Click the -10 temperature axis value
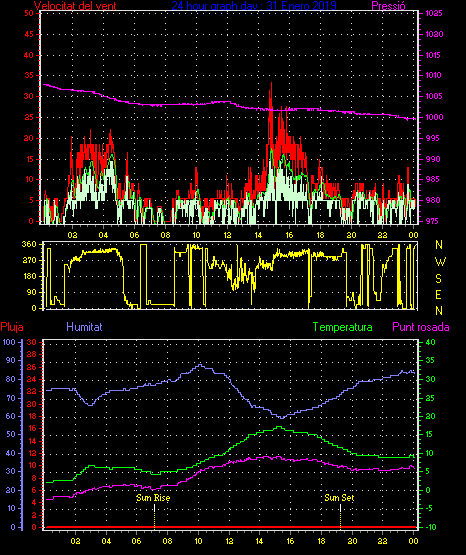 pyautogui.click(x=430, y=527)
